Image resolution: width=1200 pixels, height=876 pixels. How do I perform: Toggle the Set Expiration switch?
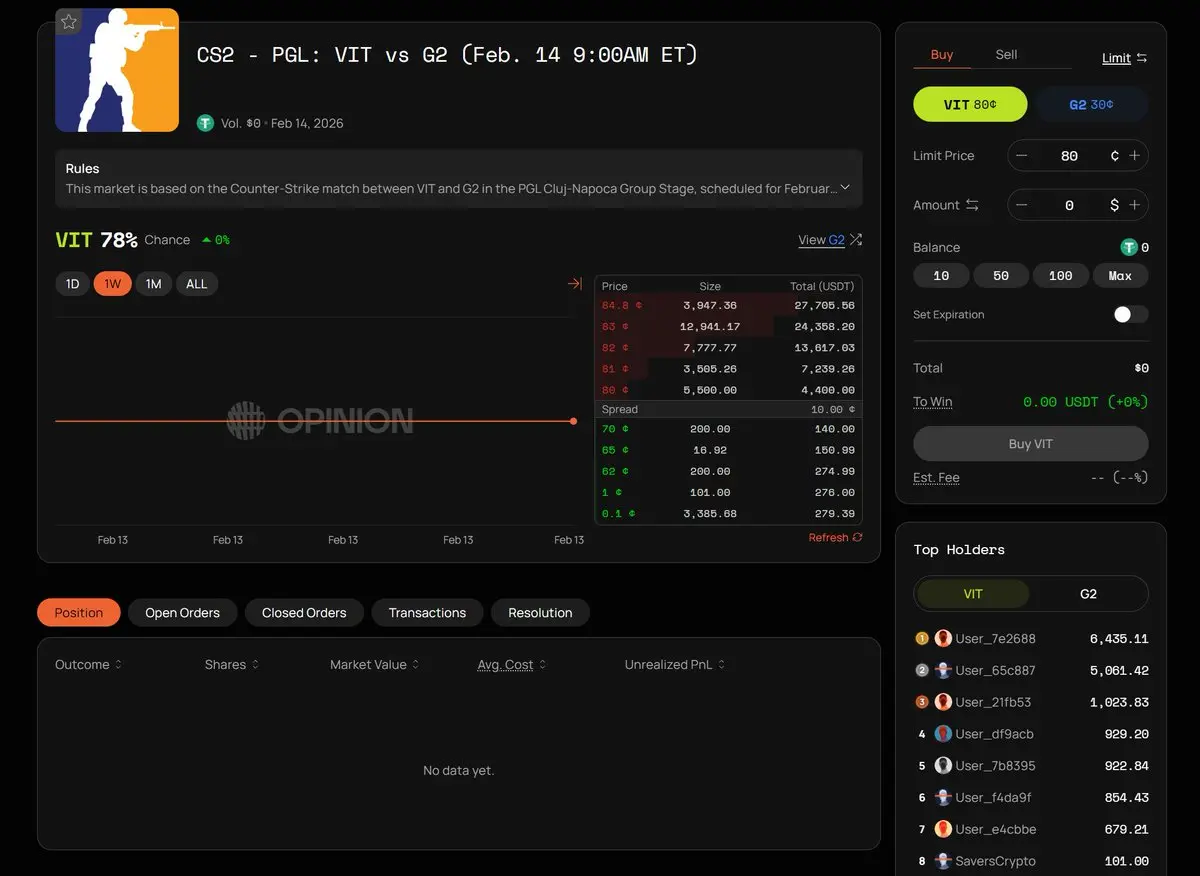(1131, 314)
